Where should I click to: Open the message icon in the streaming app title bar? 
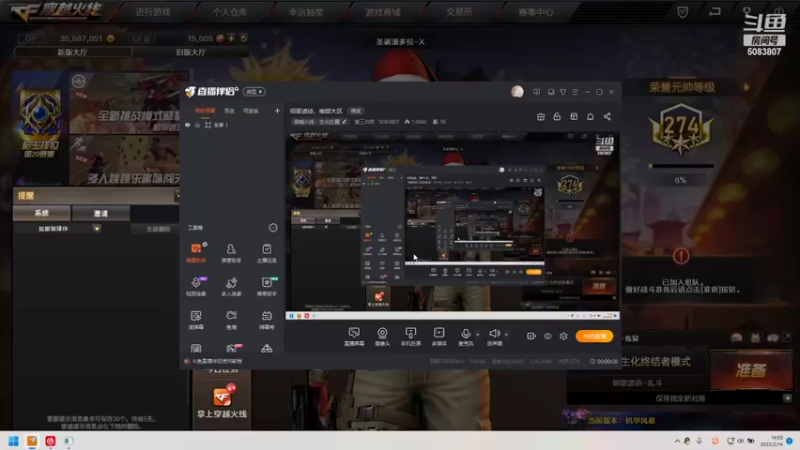tap(537, 92)
